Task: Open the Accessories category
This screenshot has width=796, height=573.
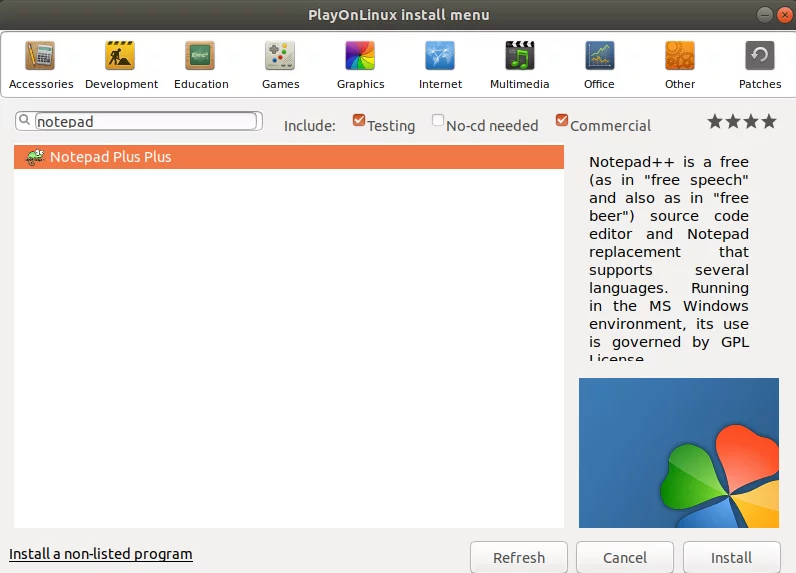Action: pos(41,64)
